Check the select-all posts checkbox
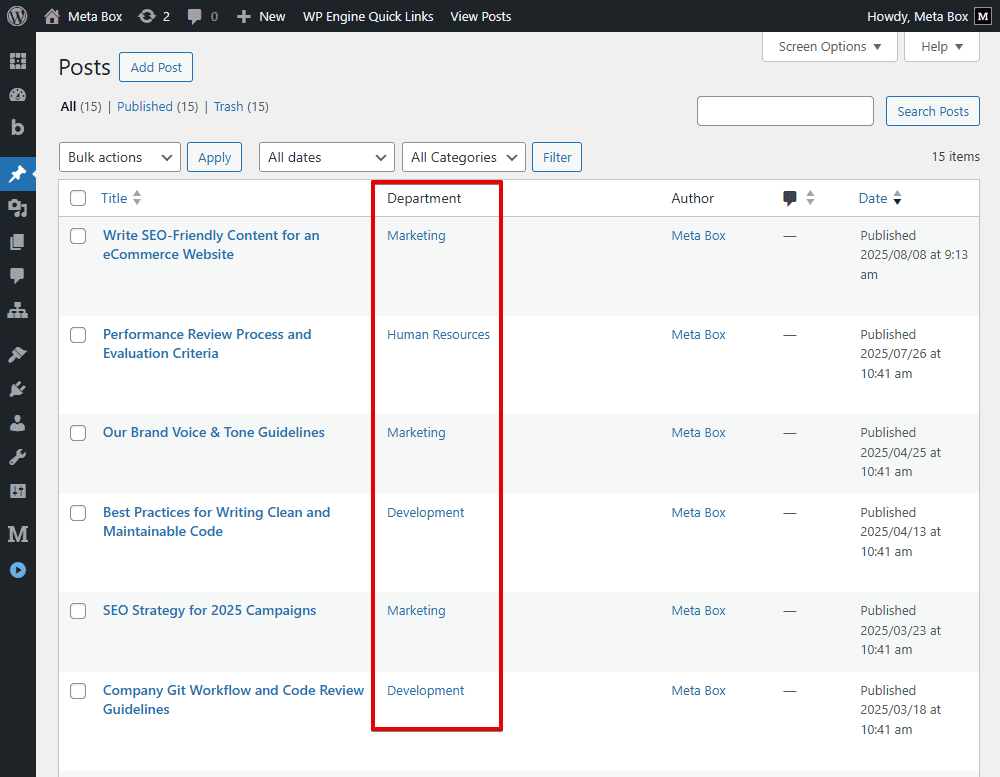Screen dimensions: 1000x777 coord(78,198)
